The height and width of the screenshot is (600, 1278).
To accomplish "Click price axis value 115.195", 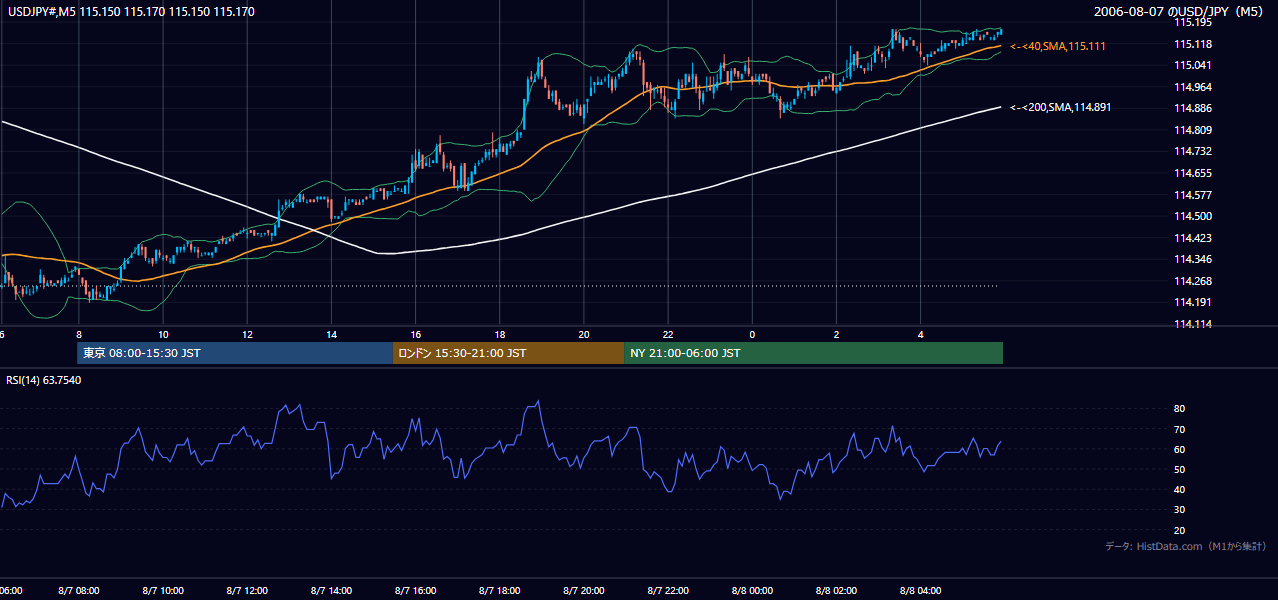I will [x=1193, y=22].
